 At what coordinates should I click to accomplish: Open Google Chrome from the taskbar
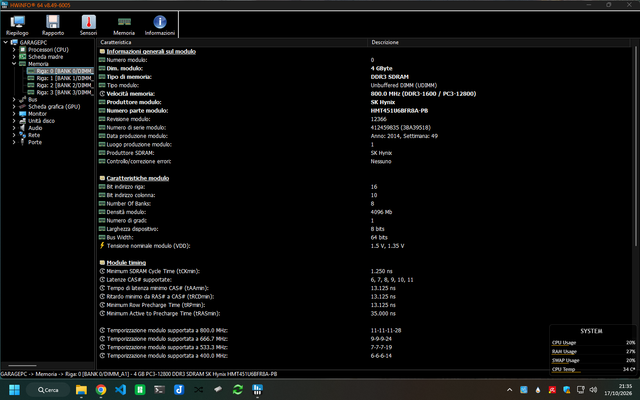[x=101, y=390]
